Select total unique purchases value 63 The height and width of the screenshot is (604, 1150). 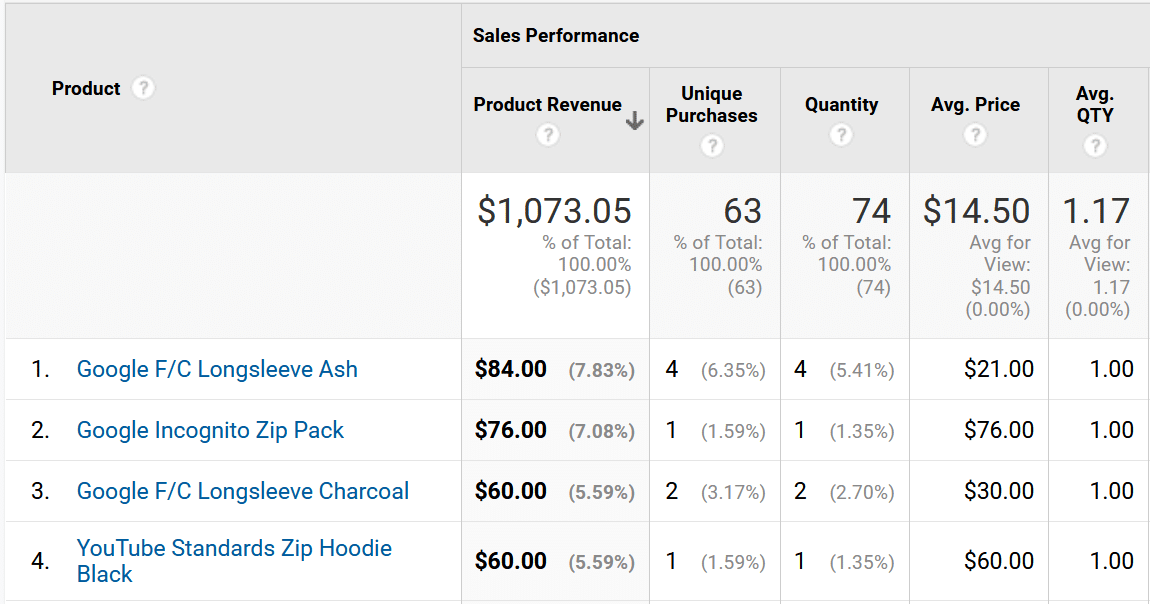coord(743,211)
